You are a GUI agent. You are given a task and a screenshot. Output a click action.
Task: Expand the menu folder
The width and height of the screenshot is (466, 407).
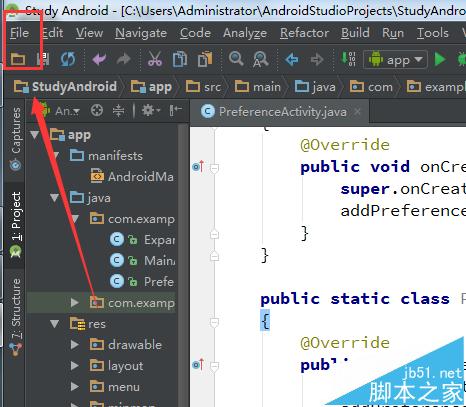[75, 387]
